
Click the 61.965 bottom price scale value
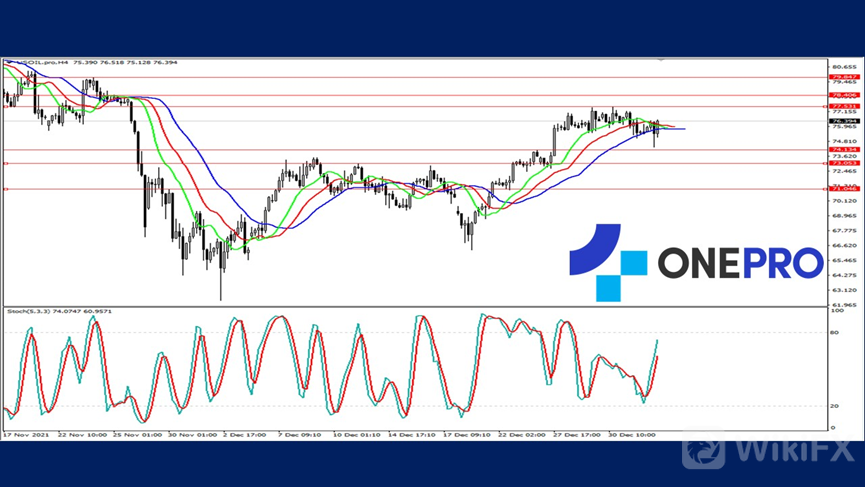[845, 304]
